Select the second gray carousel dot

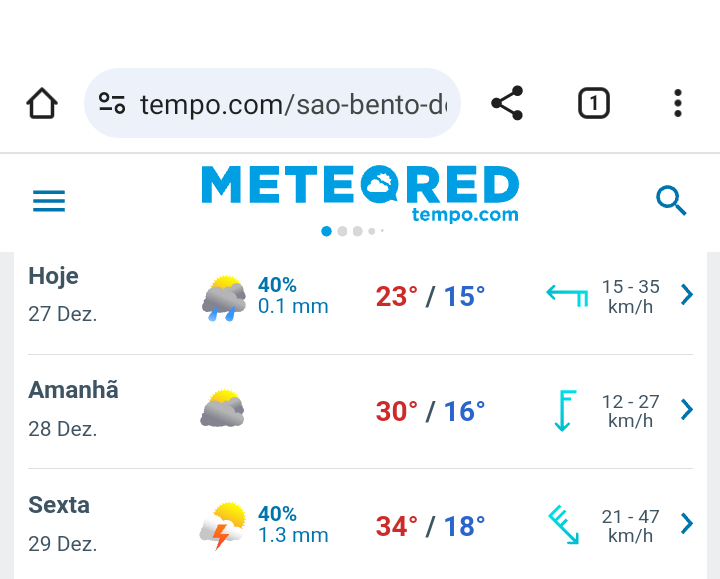click(x=342, y=231)
